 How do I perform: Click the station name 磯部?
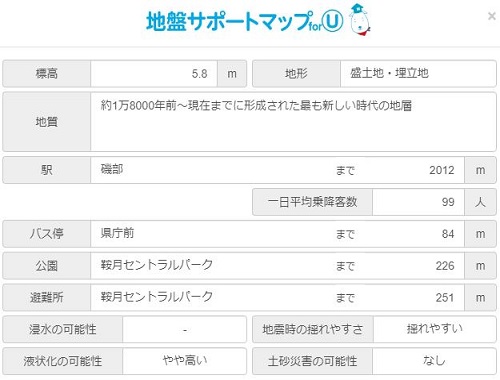tap(112, 169)
